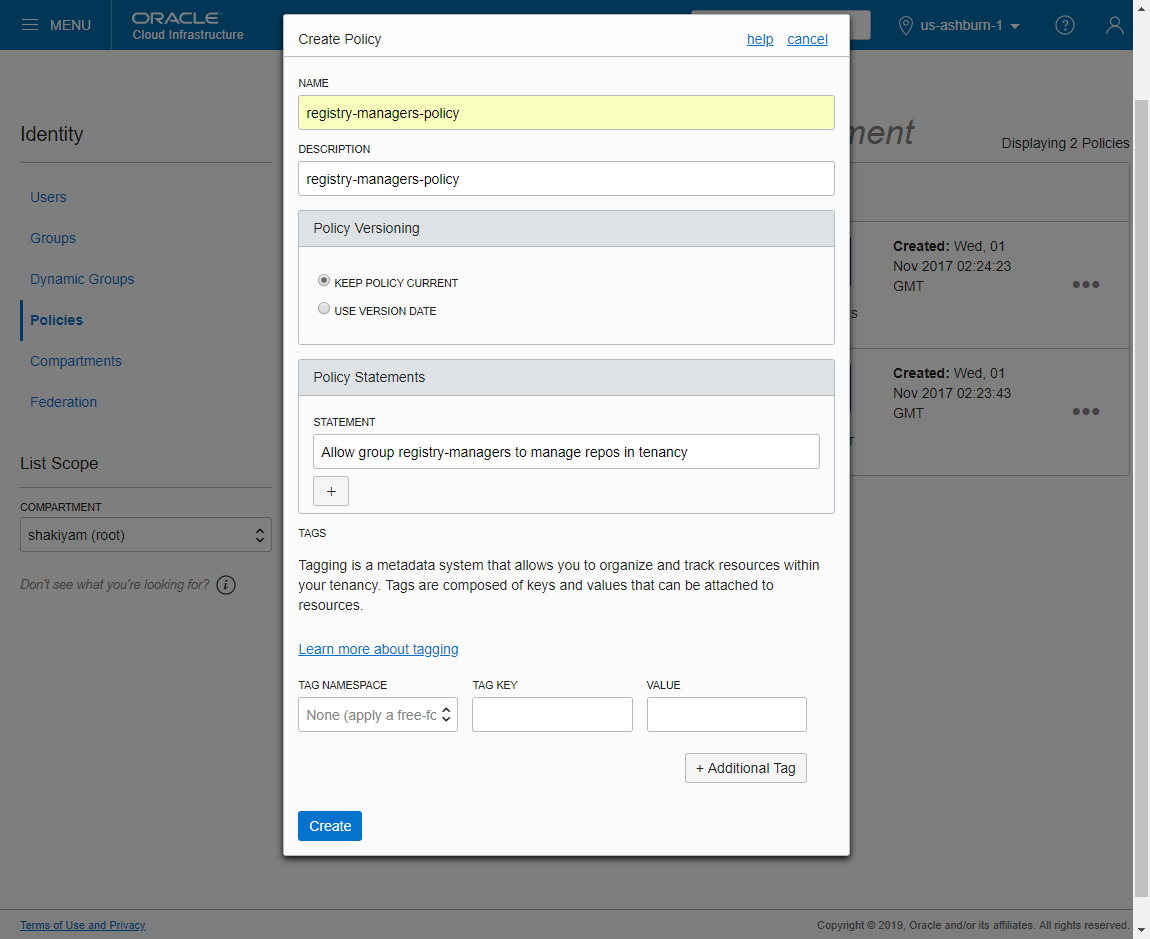Navigate to Groups in the sidebar

(x=52, y=238)
